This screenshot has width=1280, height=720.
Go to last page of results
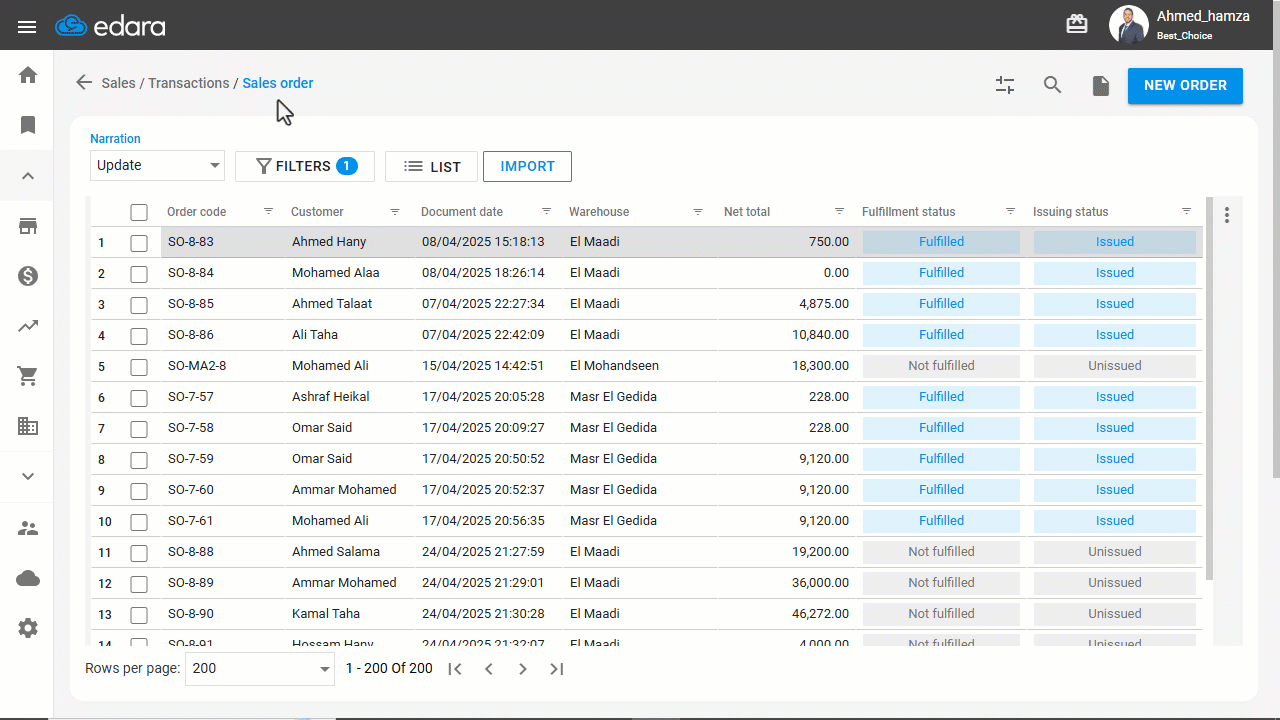click(x=557, y=669)
